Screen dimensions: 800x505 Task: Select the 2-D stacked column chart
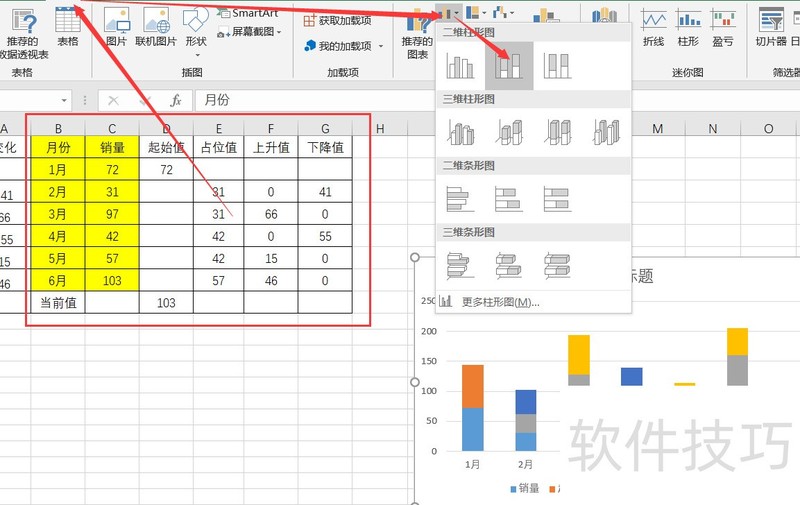509,66
